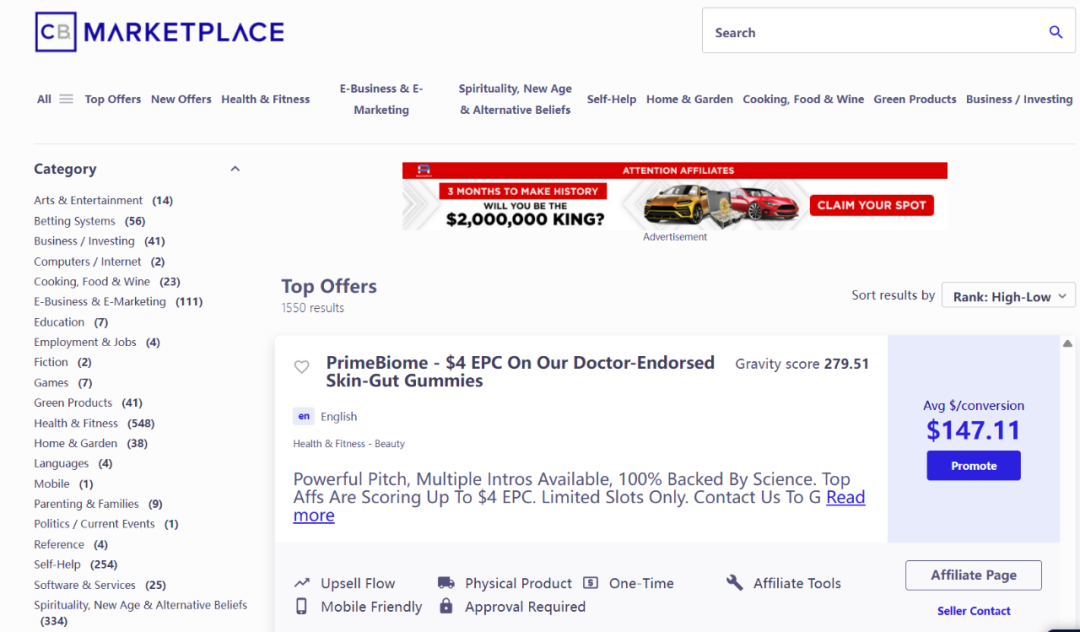
Task: Click into the Search input field
Action: pyautogui.click(x=870, y=32)
